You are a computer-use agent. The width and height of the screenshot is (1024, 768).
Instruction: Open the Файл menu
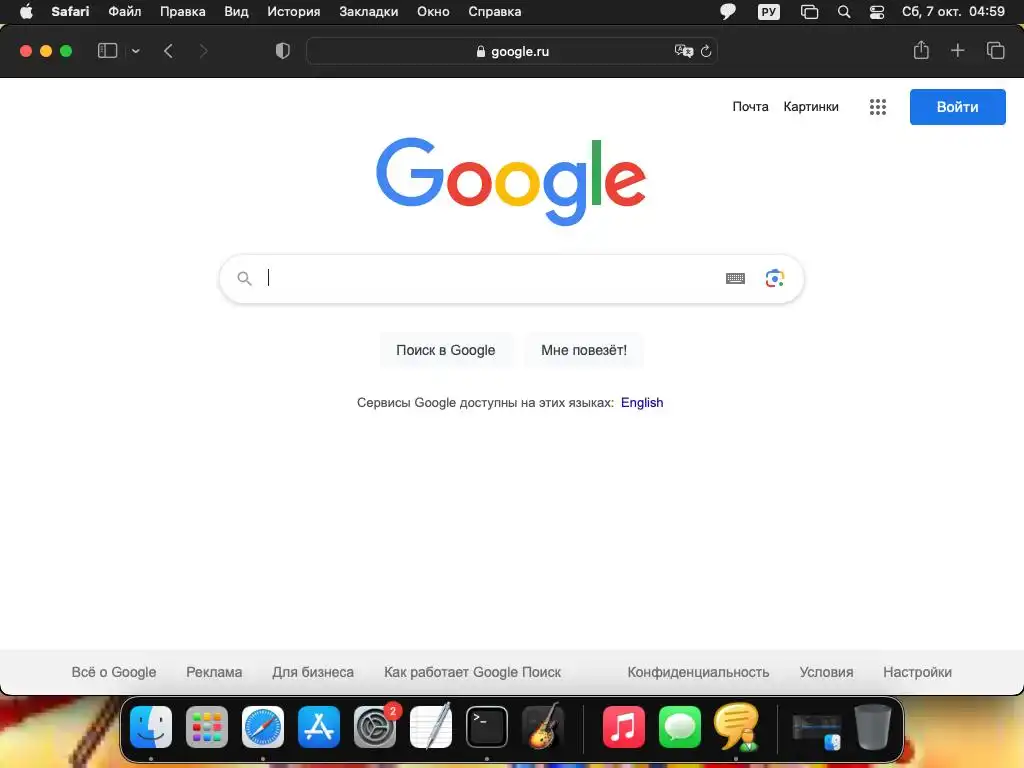pos(124,12)
